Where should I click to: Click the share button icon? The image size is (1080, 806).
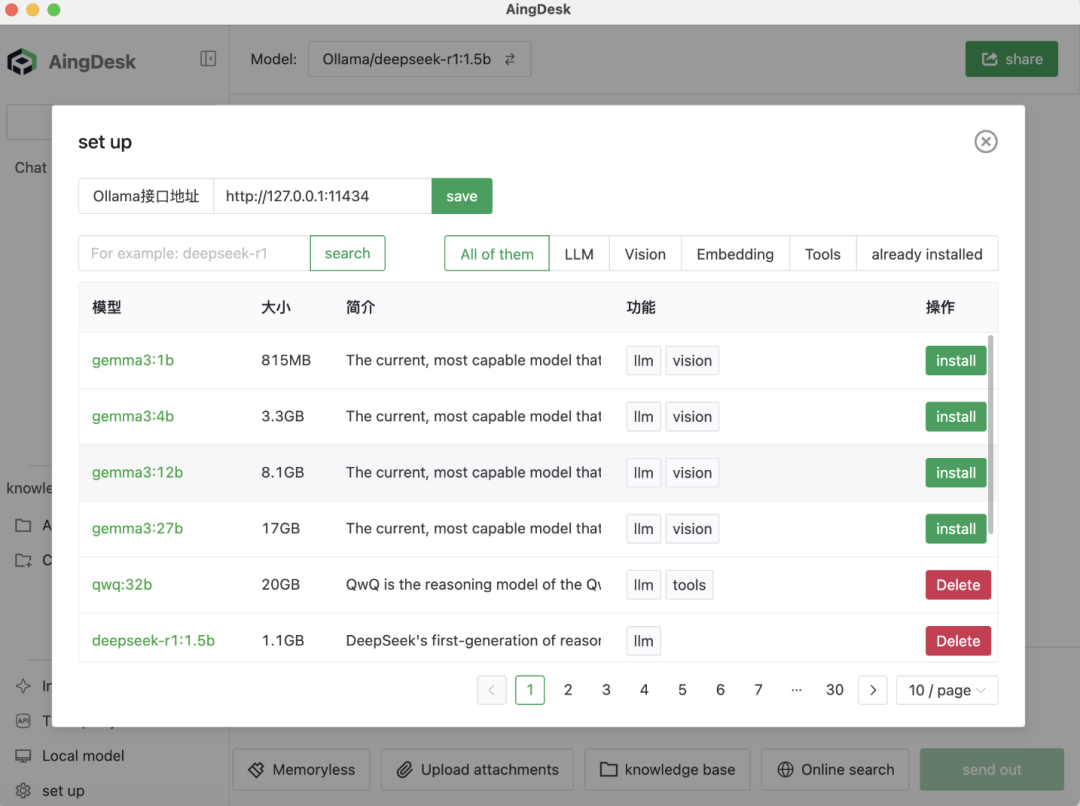point(989,59)
